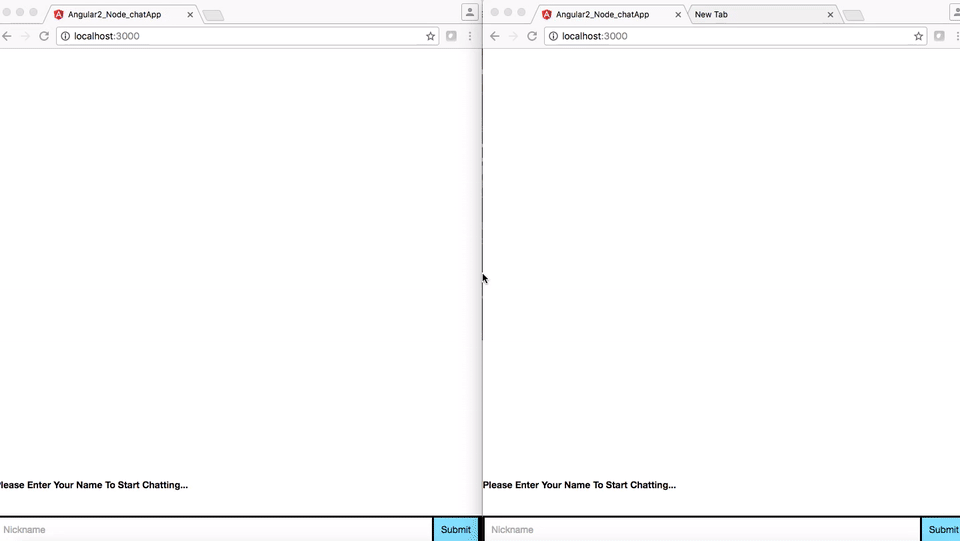Reload the page in the right window
The height and width of the screenshot is (541, 960).
[x=532, y=36]
